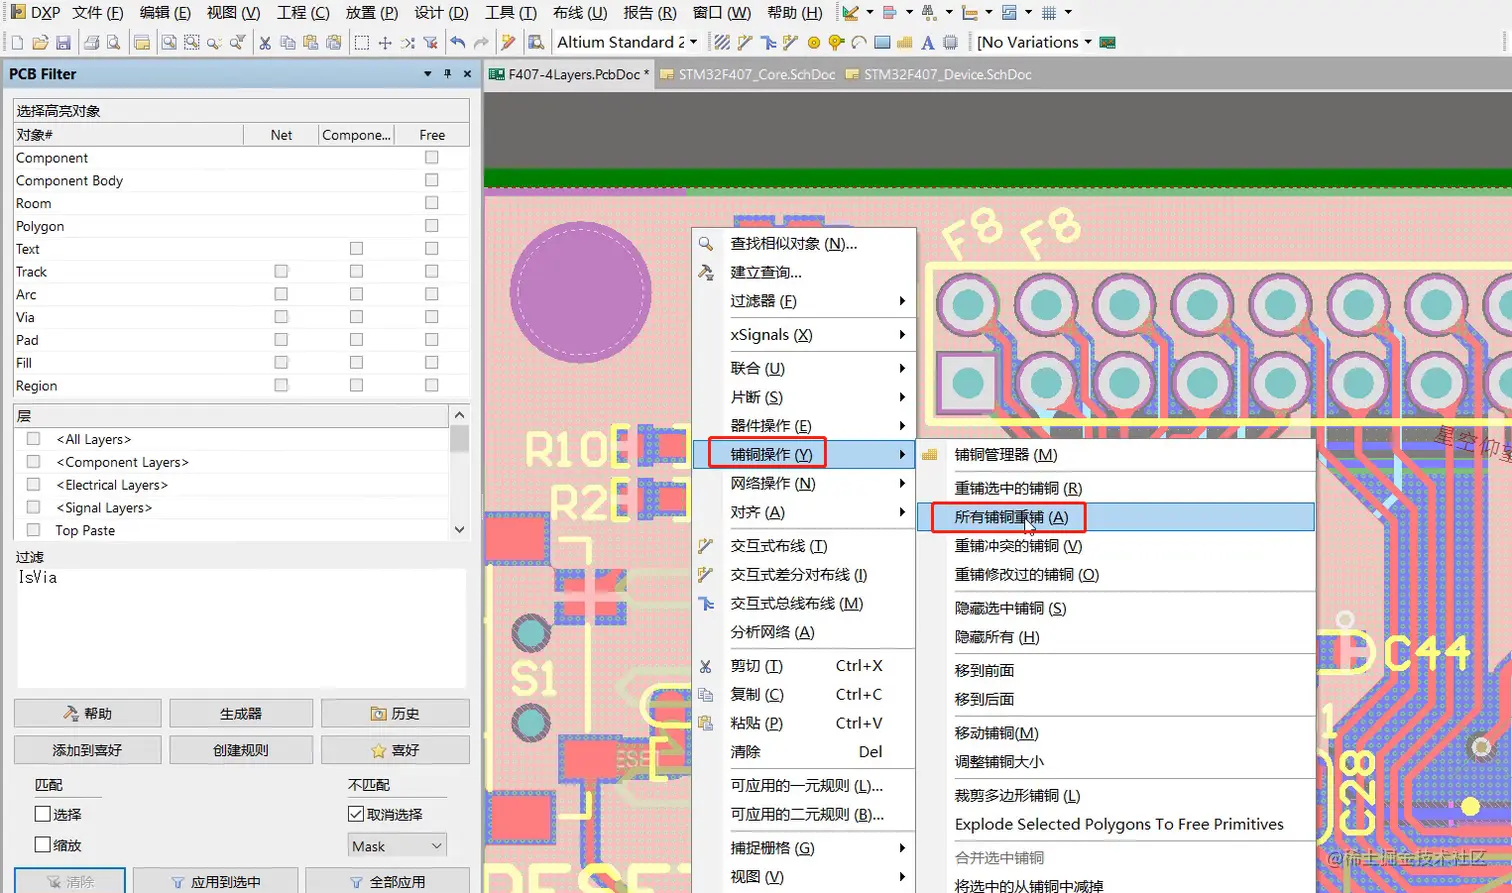
Task: Open an existing document via folder icon
Action: pos(40,42)
